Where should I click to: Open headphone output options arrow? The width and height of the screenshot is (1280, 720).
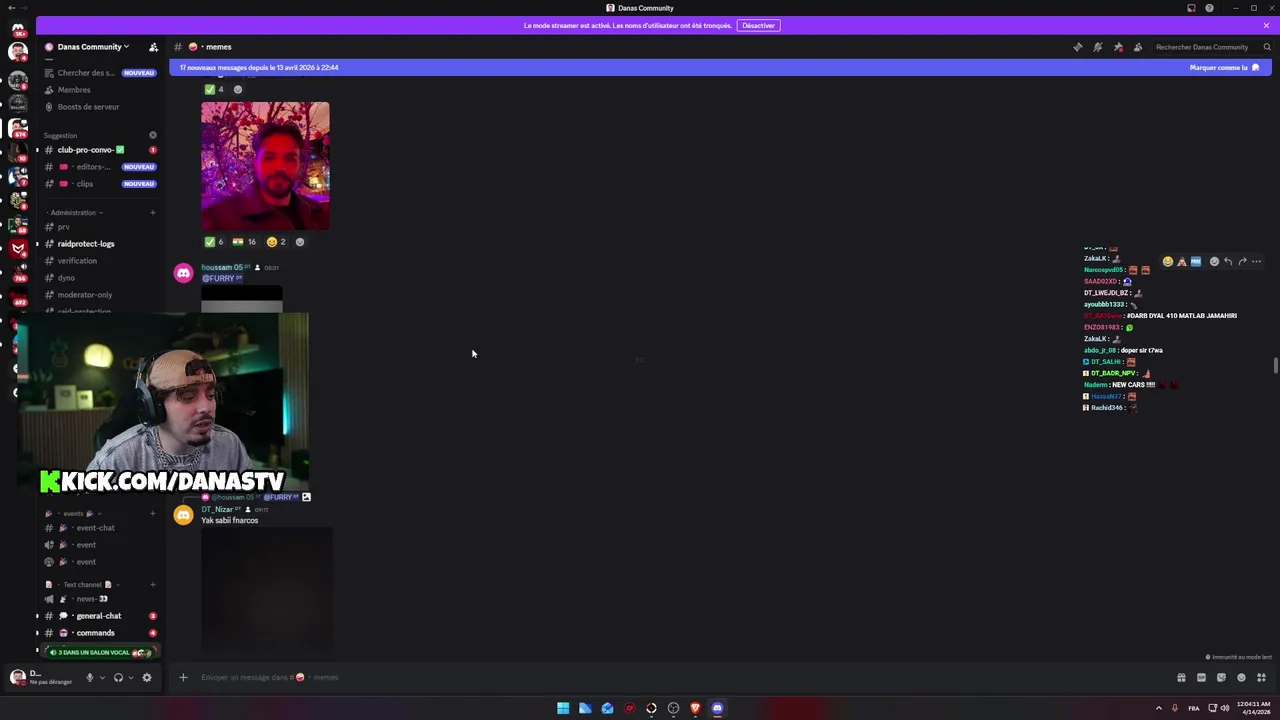click(x=130, y=677)
